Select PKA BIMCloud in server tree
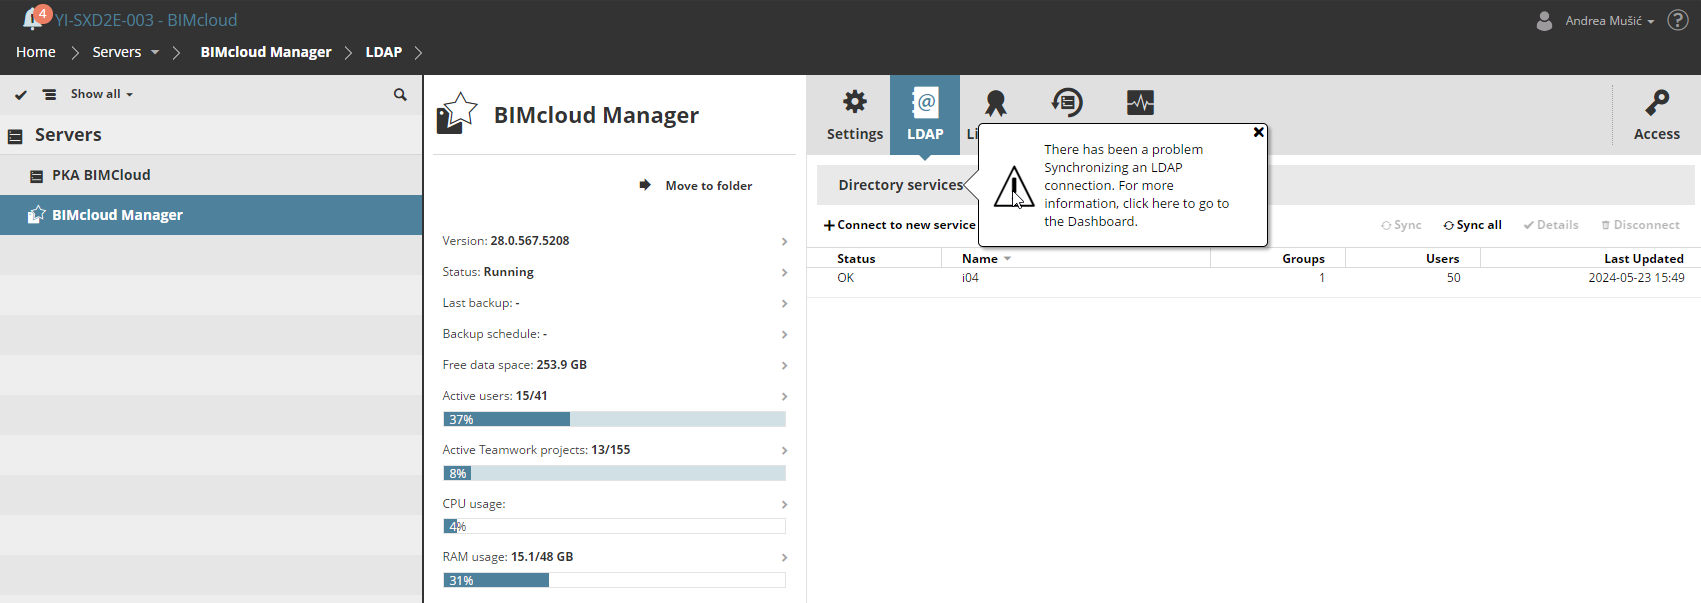Screen dimensions: 1701x603 coord(101,175)
